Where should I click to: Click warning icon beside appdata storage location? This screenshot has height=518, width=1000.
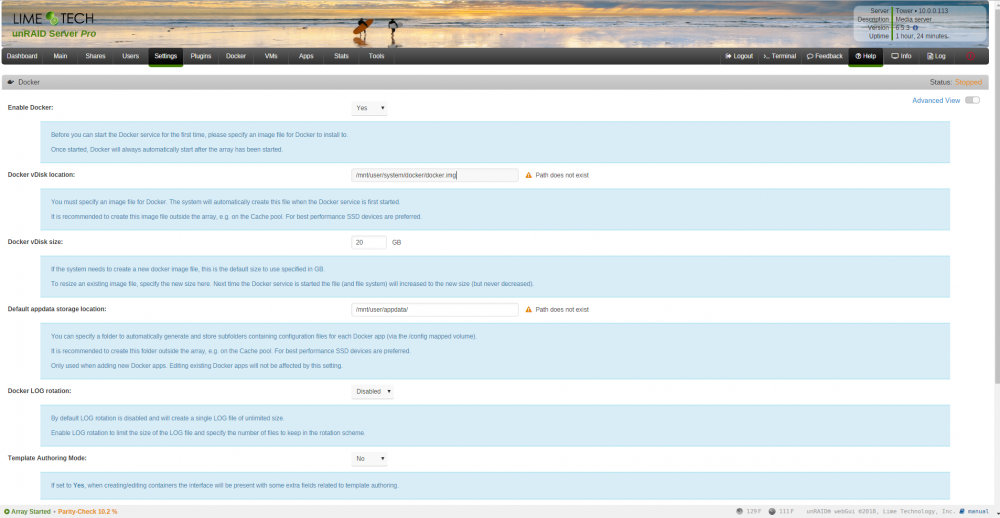click(x=528, y=309)
